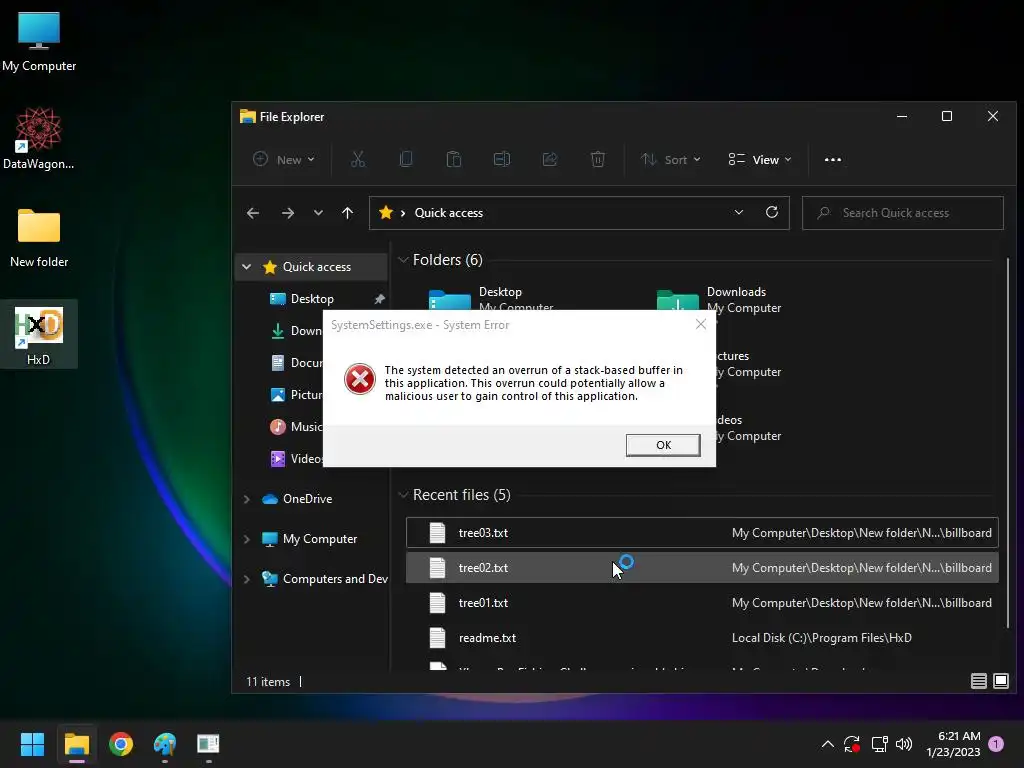Open the Windows Start menu
Screen dimensions: 1024x768
[32, 744]
